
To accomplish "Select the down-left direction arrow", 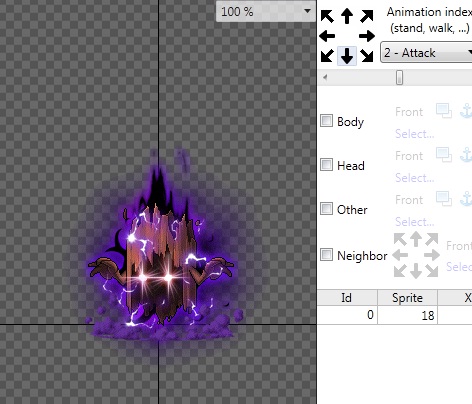I will (327, 56).
